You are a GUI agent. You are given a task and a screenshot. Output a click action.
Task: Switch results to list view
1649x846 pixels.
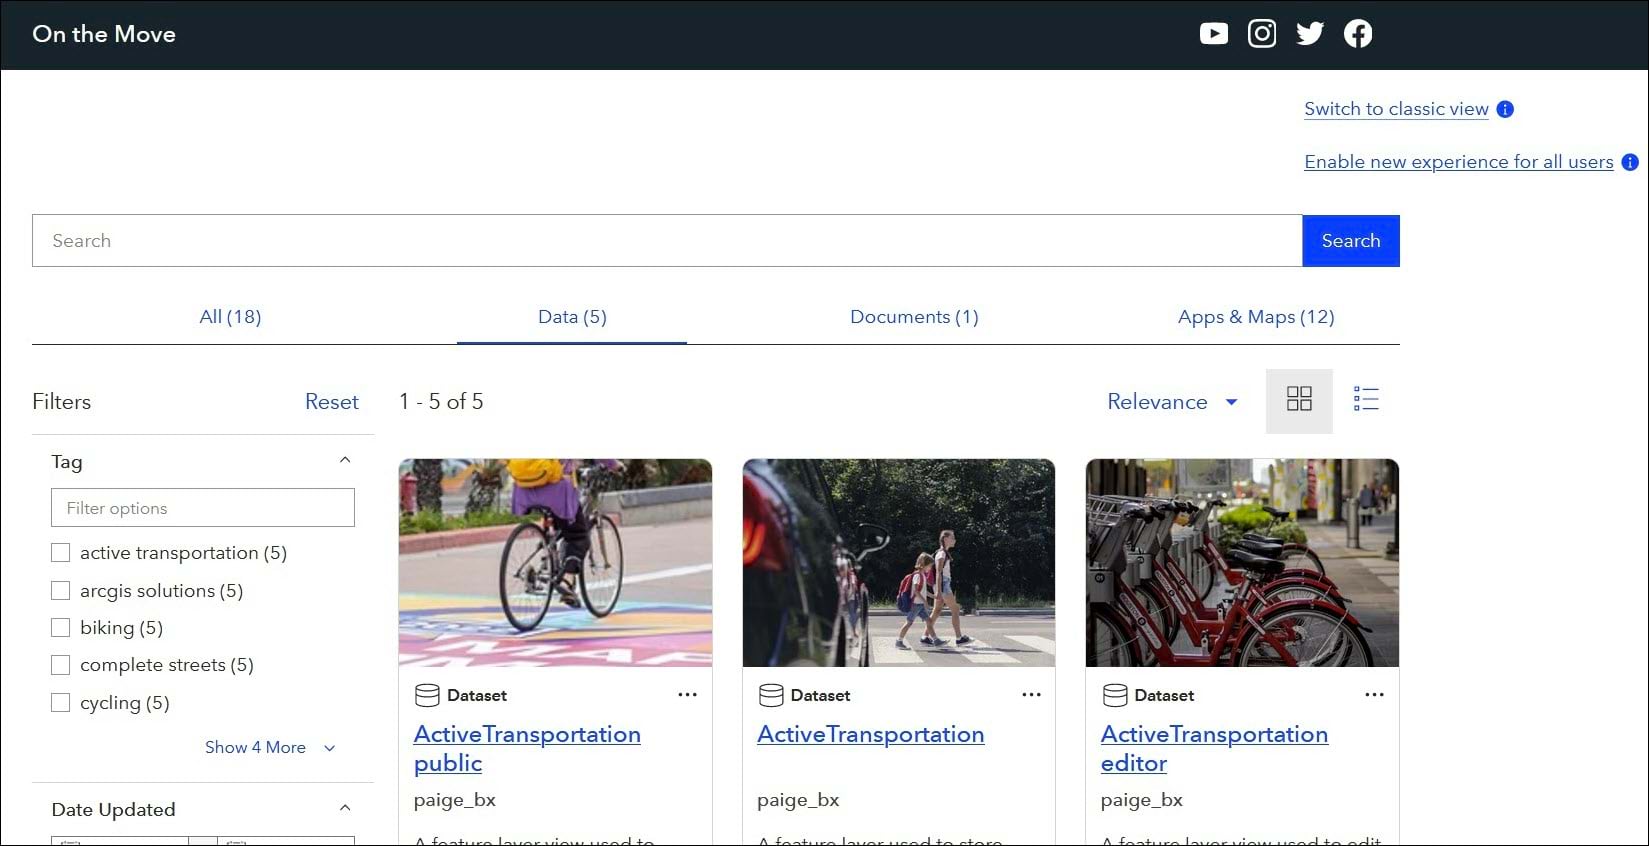tap(1366, 400)
